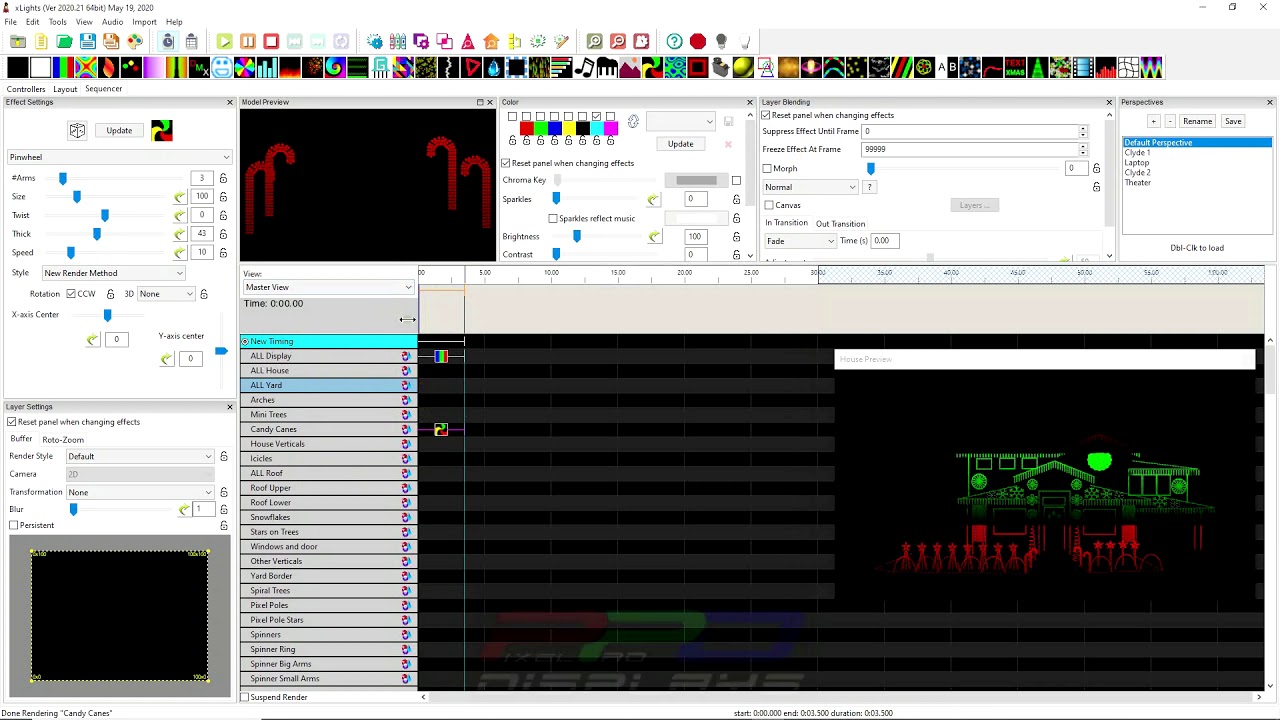
Task: Switch to the Layout tab
Action: click(x=65, y=89)
